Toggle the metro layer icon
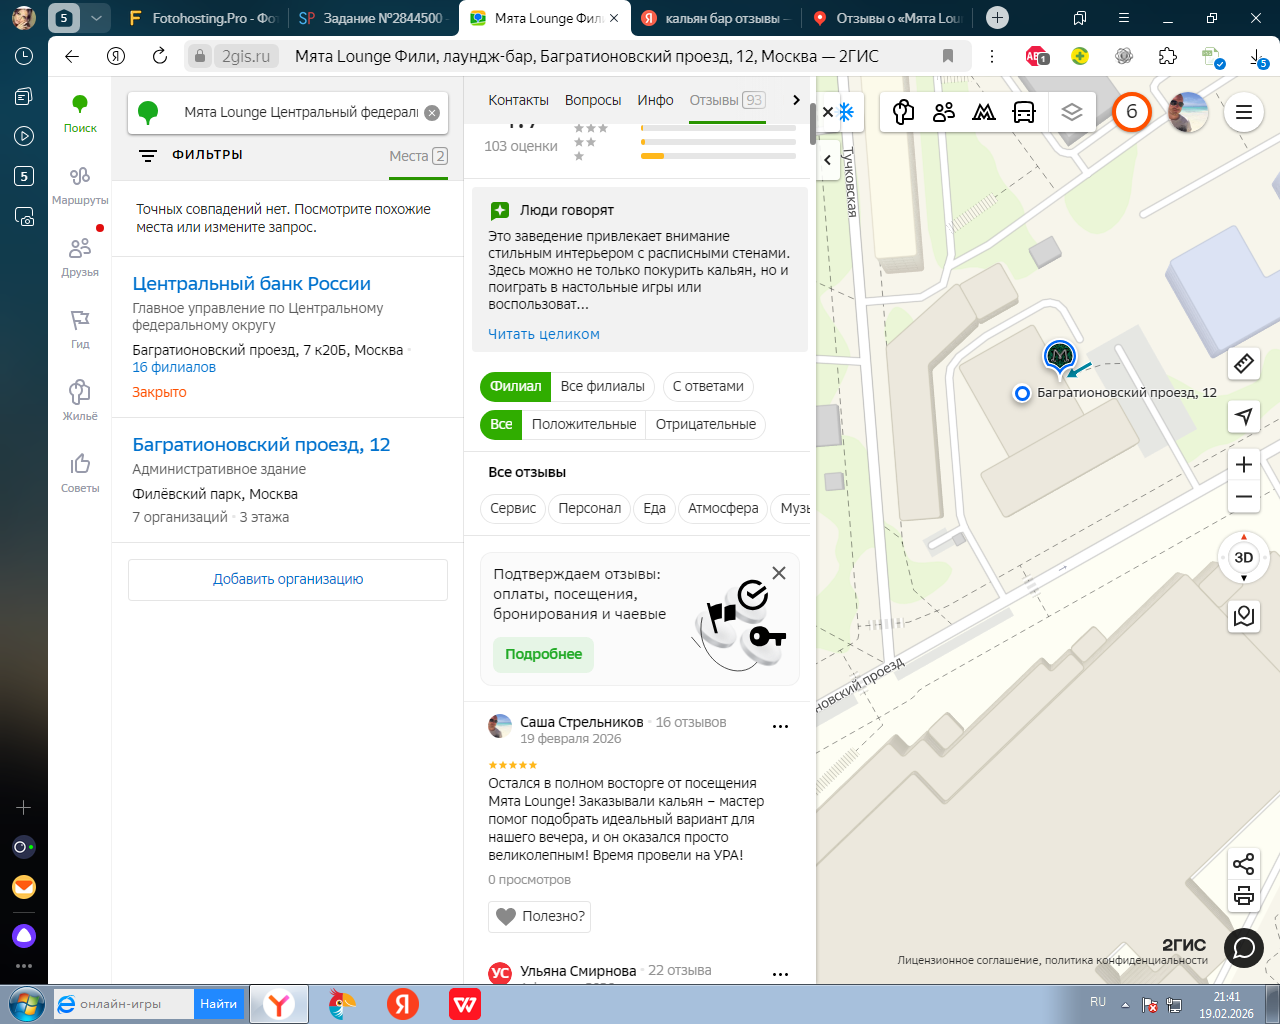This screenshot has height=1024, width=1280. click(984, 112)
